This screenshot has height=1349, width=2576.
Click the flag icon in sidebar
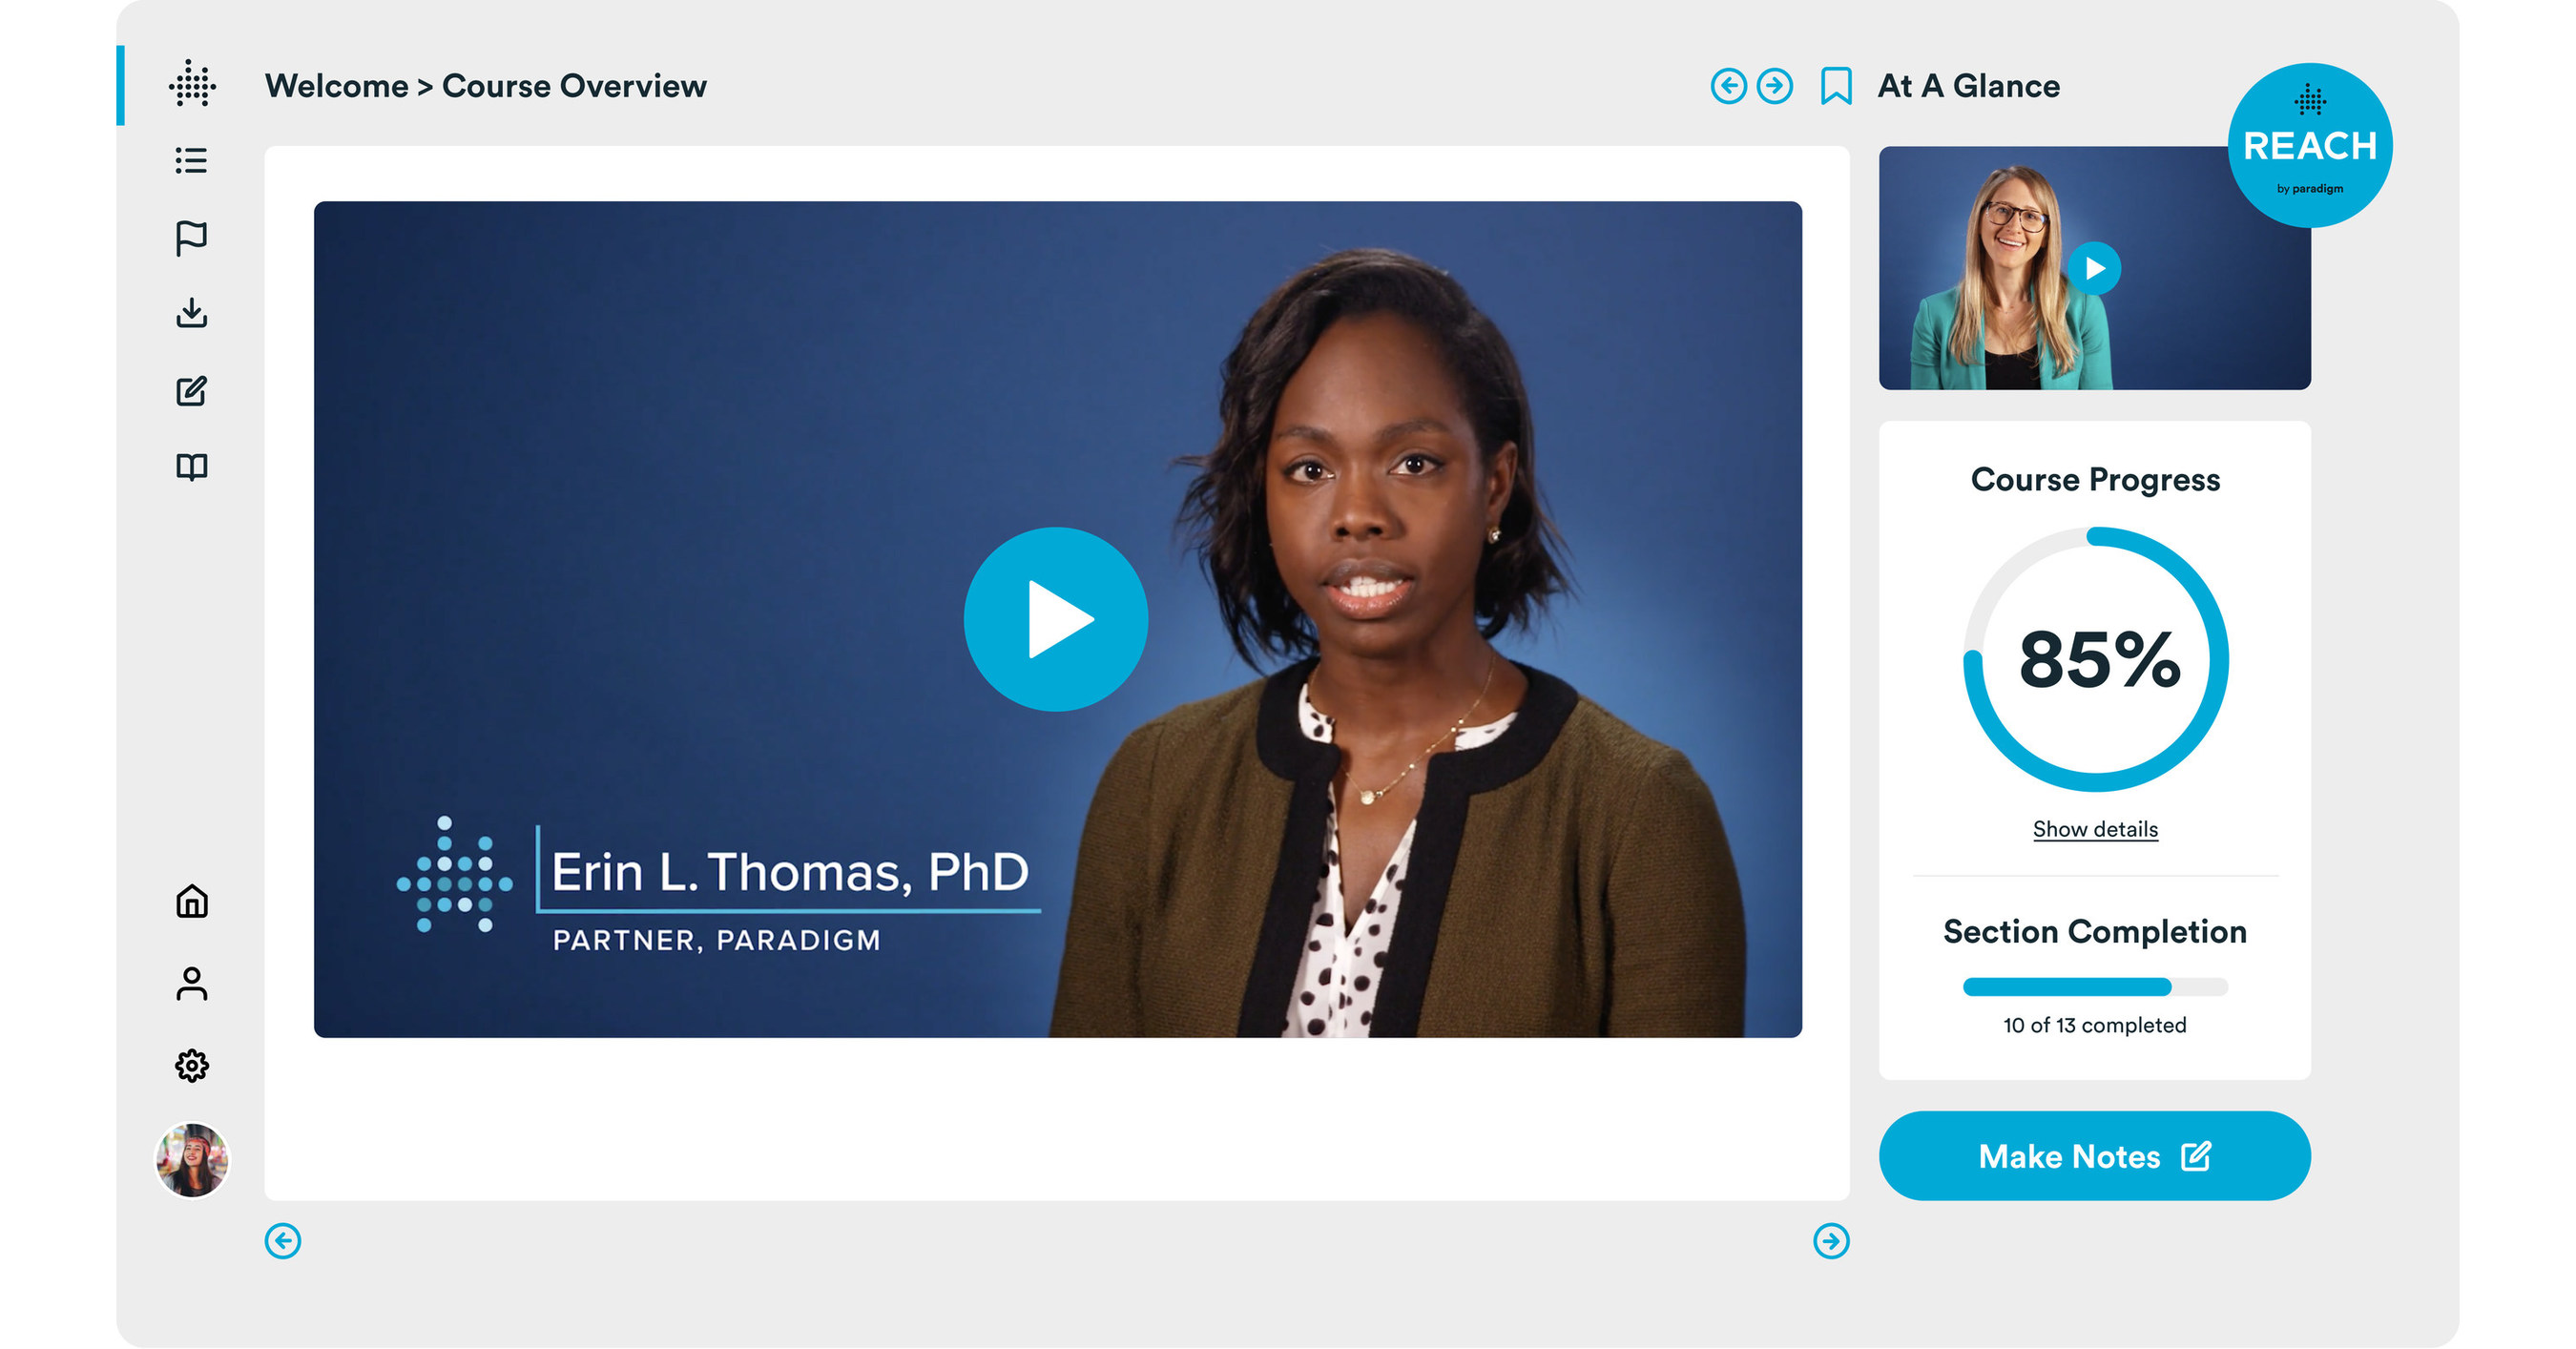point(191,238)
